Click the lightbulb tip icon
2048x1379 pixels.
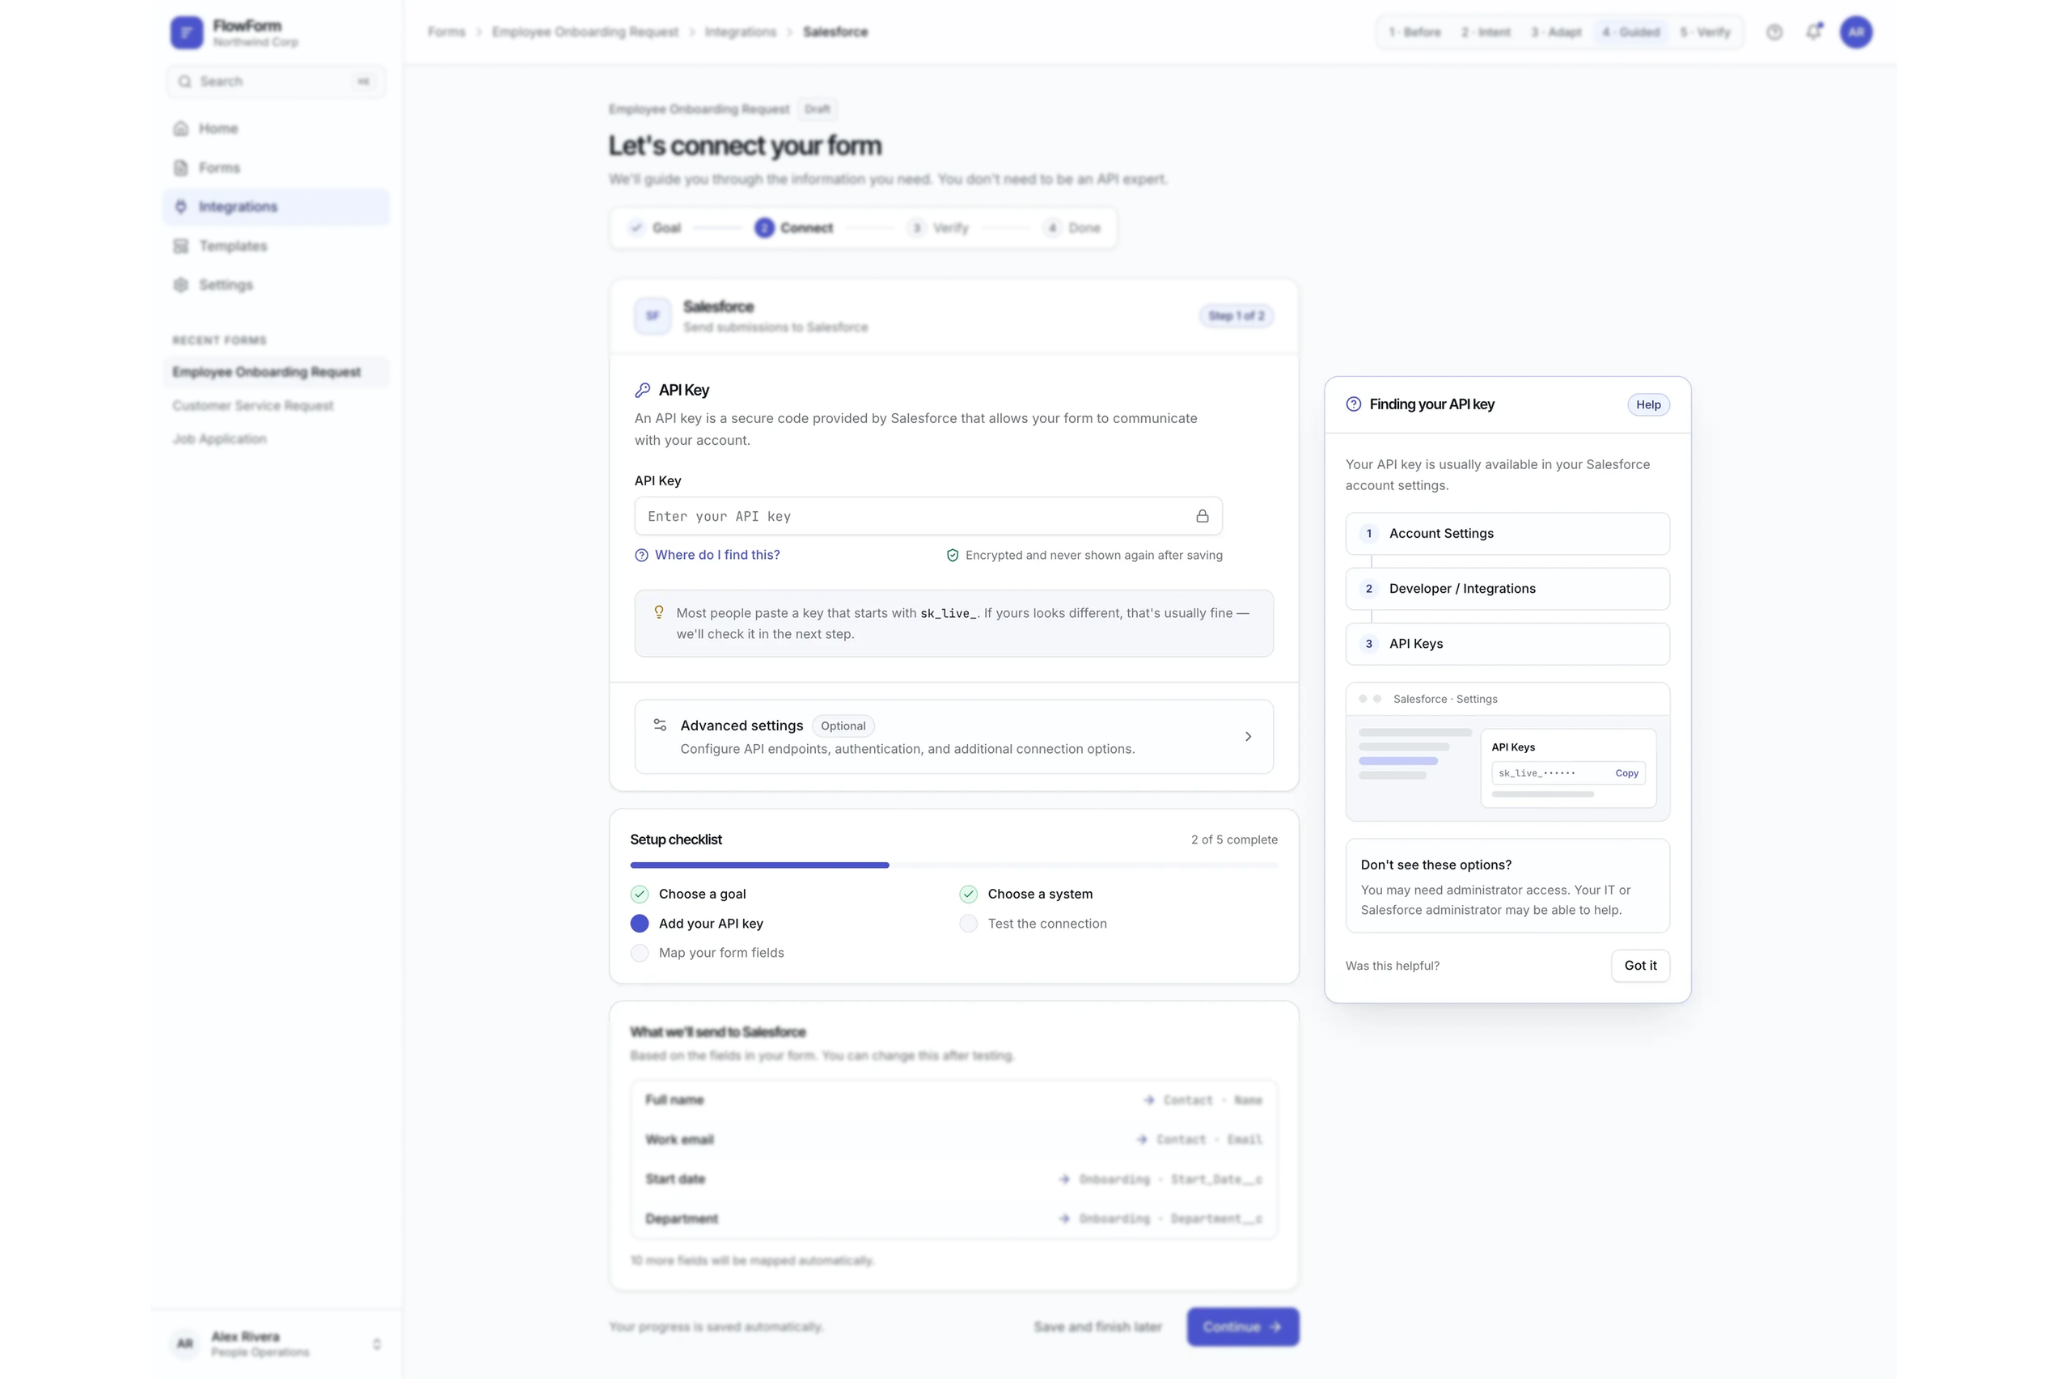click(x=658, y=612)
